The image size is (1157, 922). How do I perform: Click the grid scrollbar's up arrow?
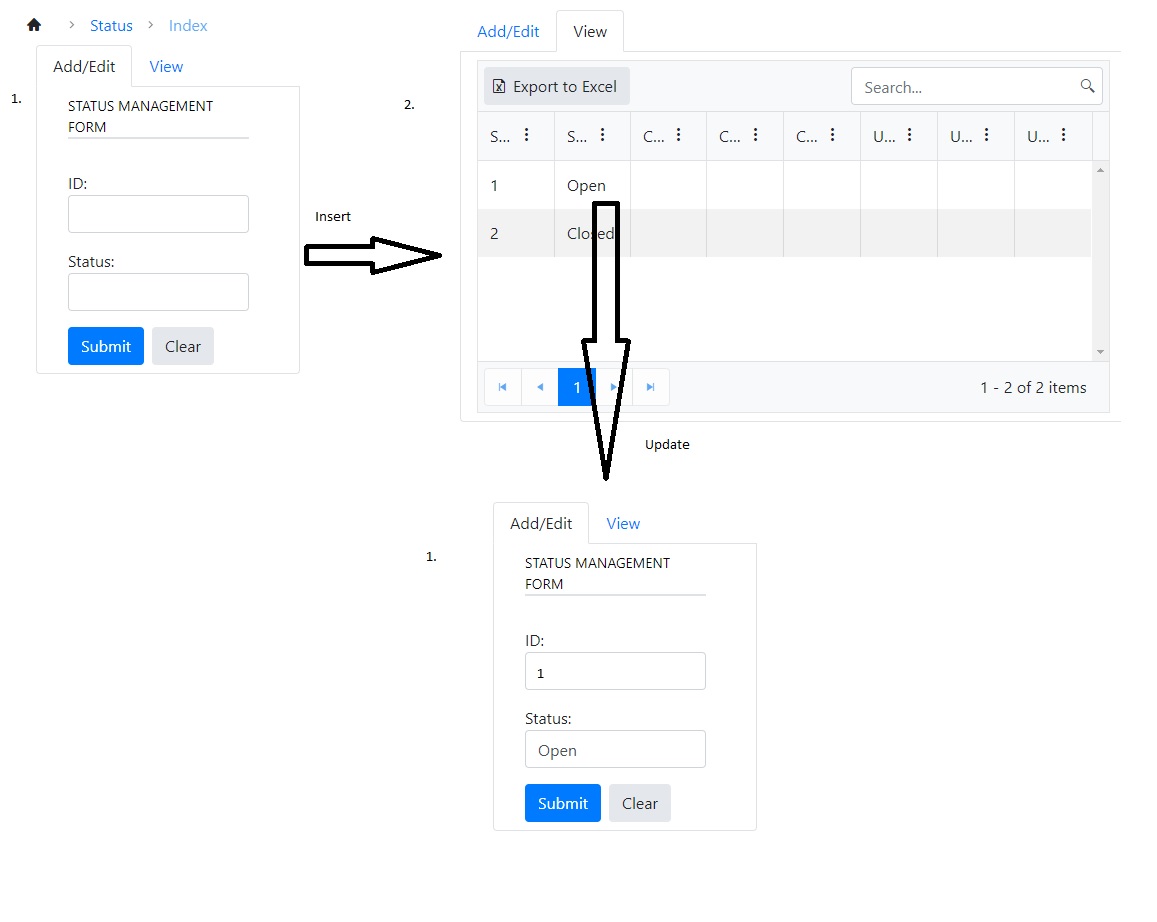[1100, 171]
